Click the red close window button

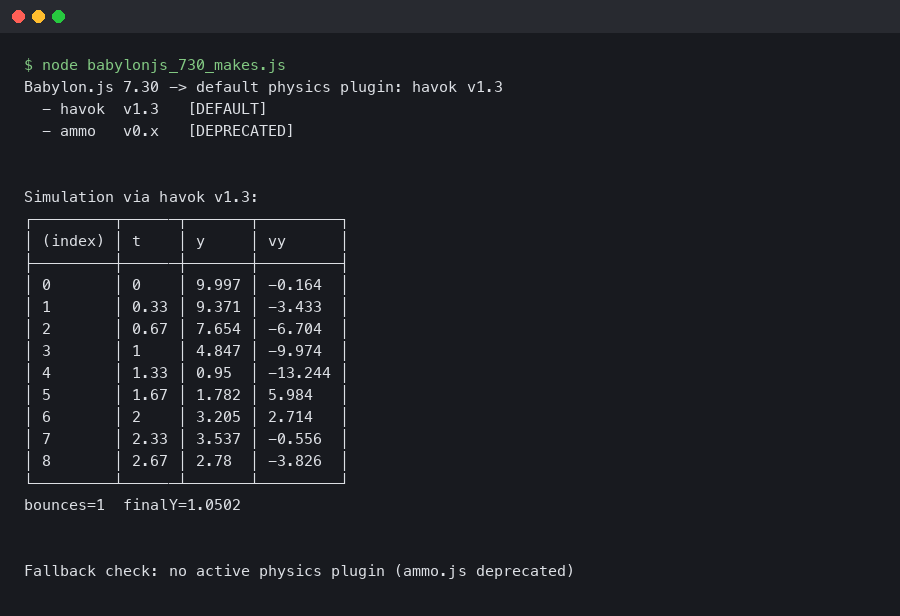[18, 16]
